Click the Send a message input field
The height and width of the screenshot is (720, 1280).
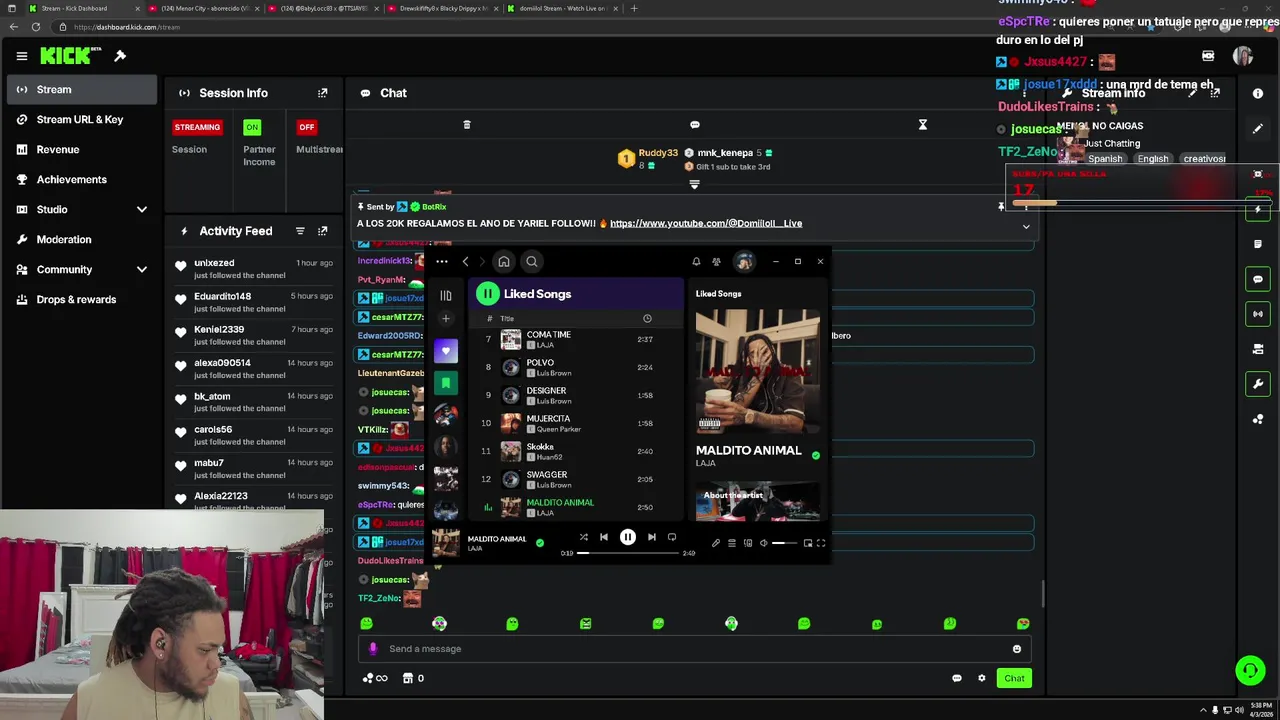(x=695, y=649)
